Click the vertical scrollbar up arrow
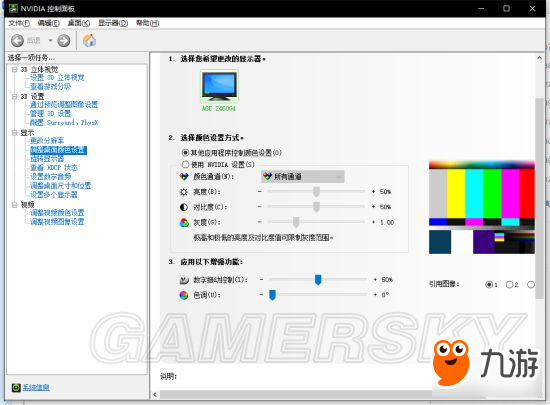The width and height of the screenshot is (550, 405). 539,58
